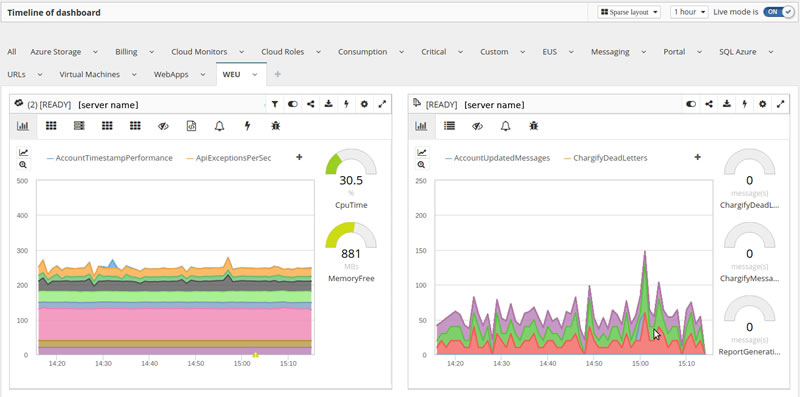
Task: Open the bug icon in right widget toolbar
Action: (534, 126)
